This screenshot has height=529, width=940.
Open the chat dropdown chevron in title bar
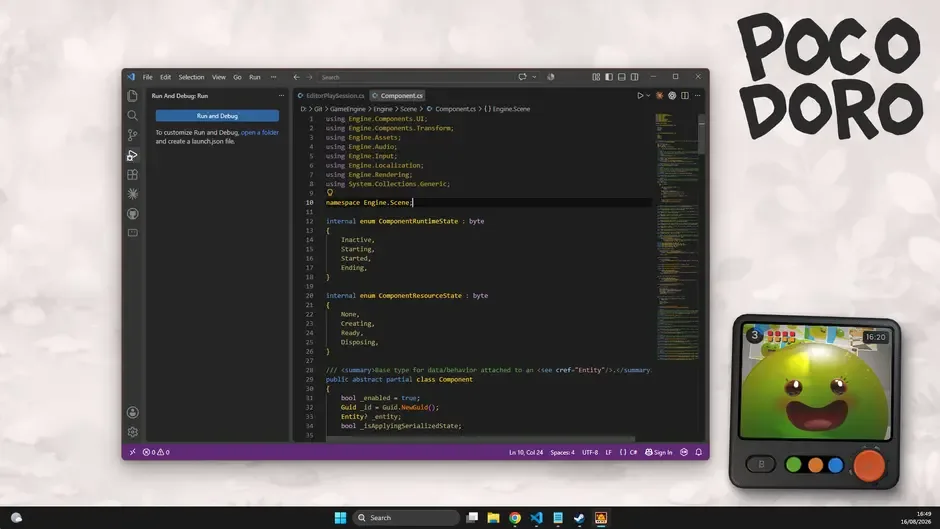point(534,77)
